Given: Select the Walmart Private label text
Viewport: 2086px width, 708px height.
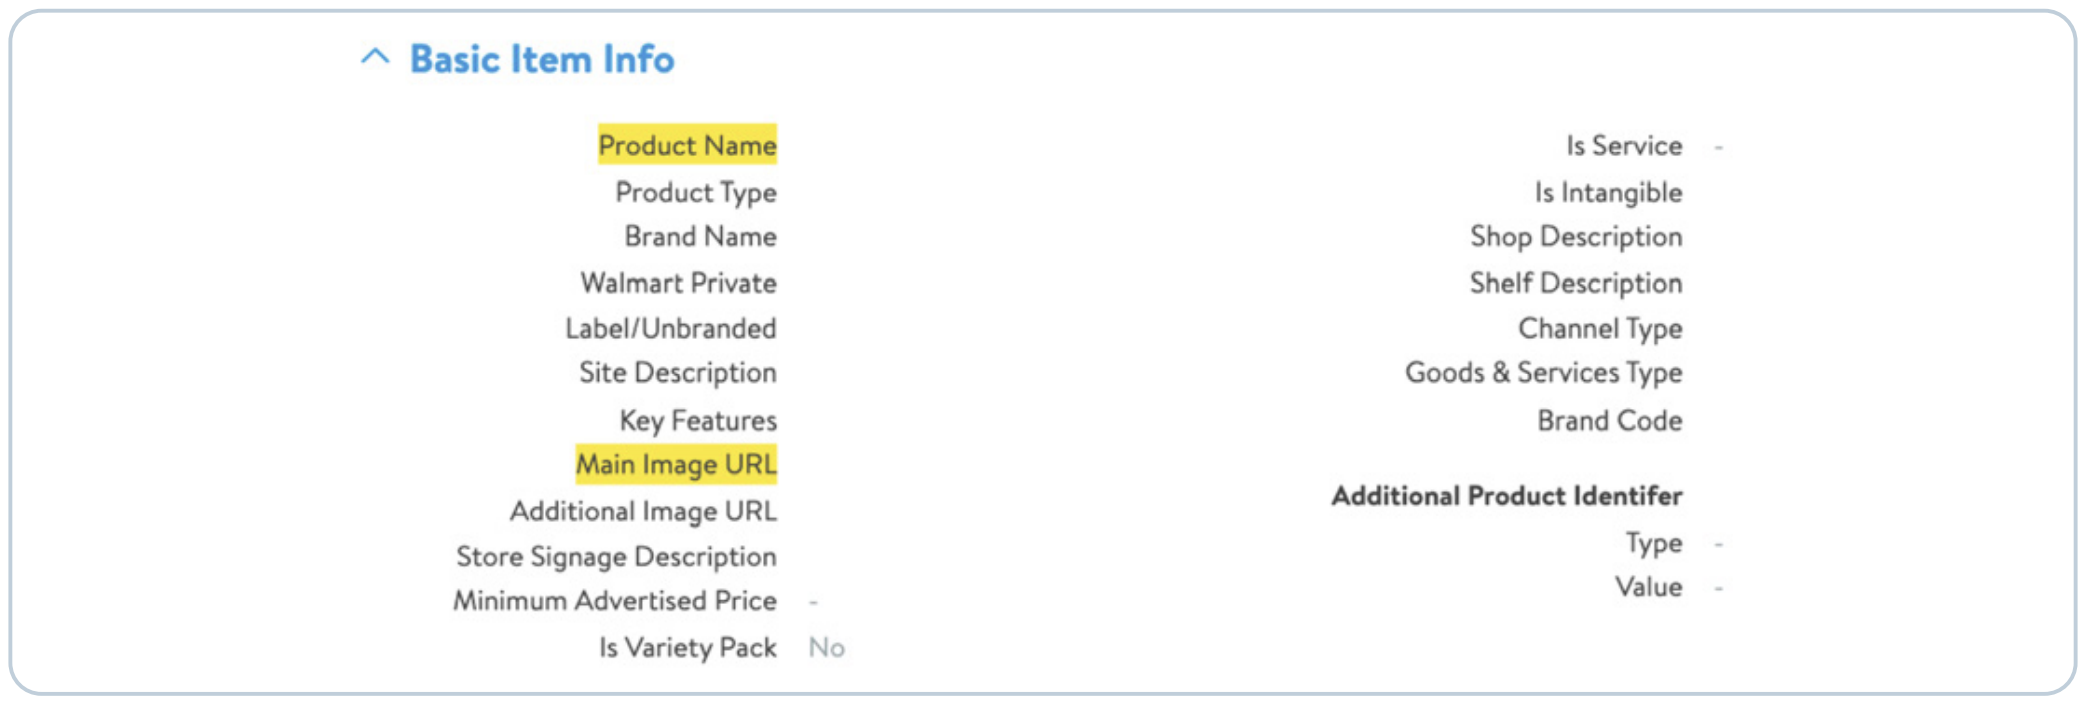Looking at the screenshot, I should (x=678, y=283).
